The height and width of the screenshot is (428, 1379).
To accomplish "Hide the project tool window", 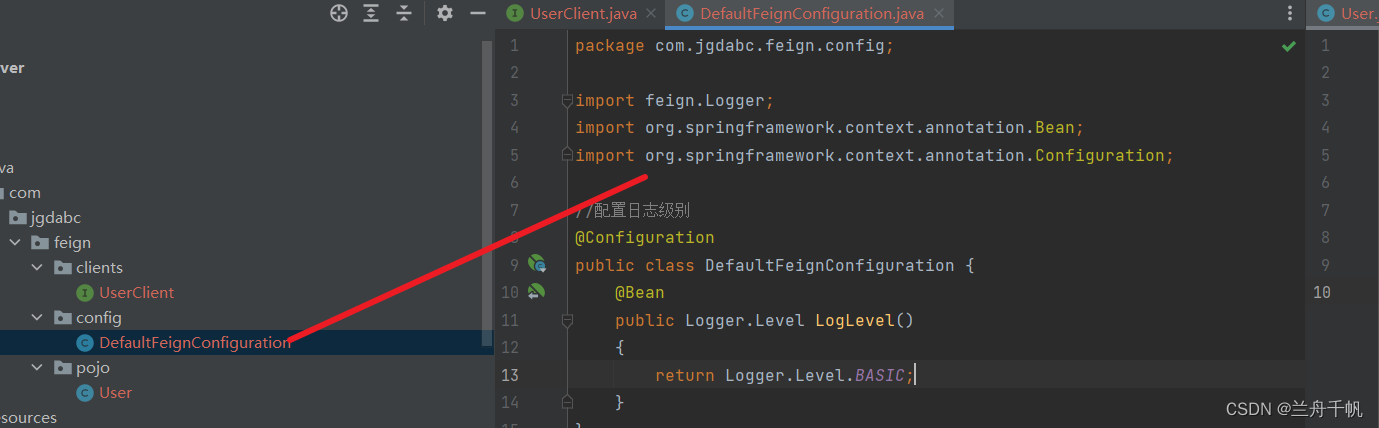I will point(478,13).
